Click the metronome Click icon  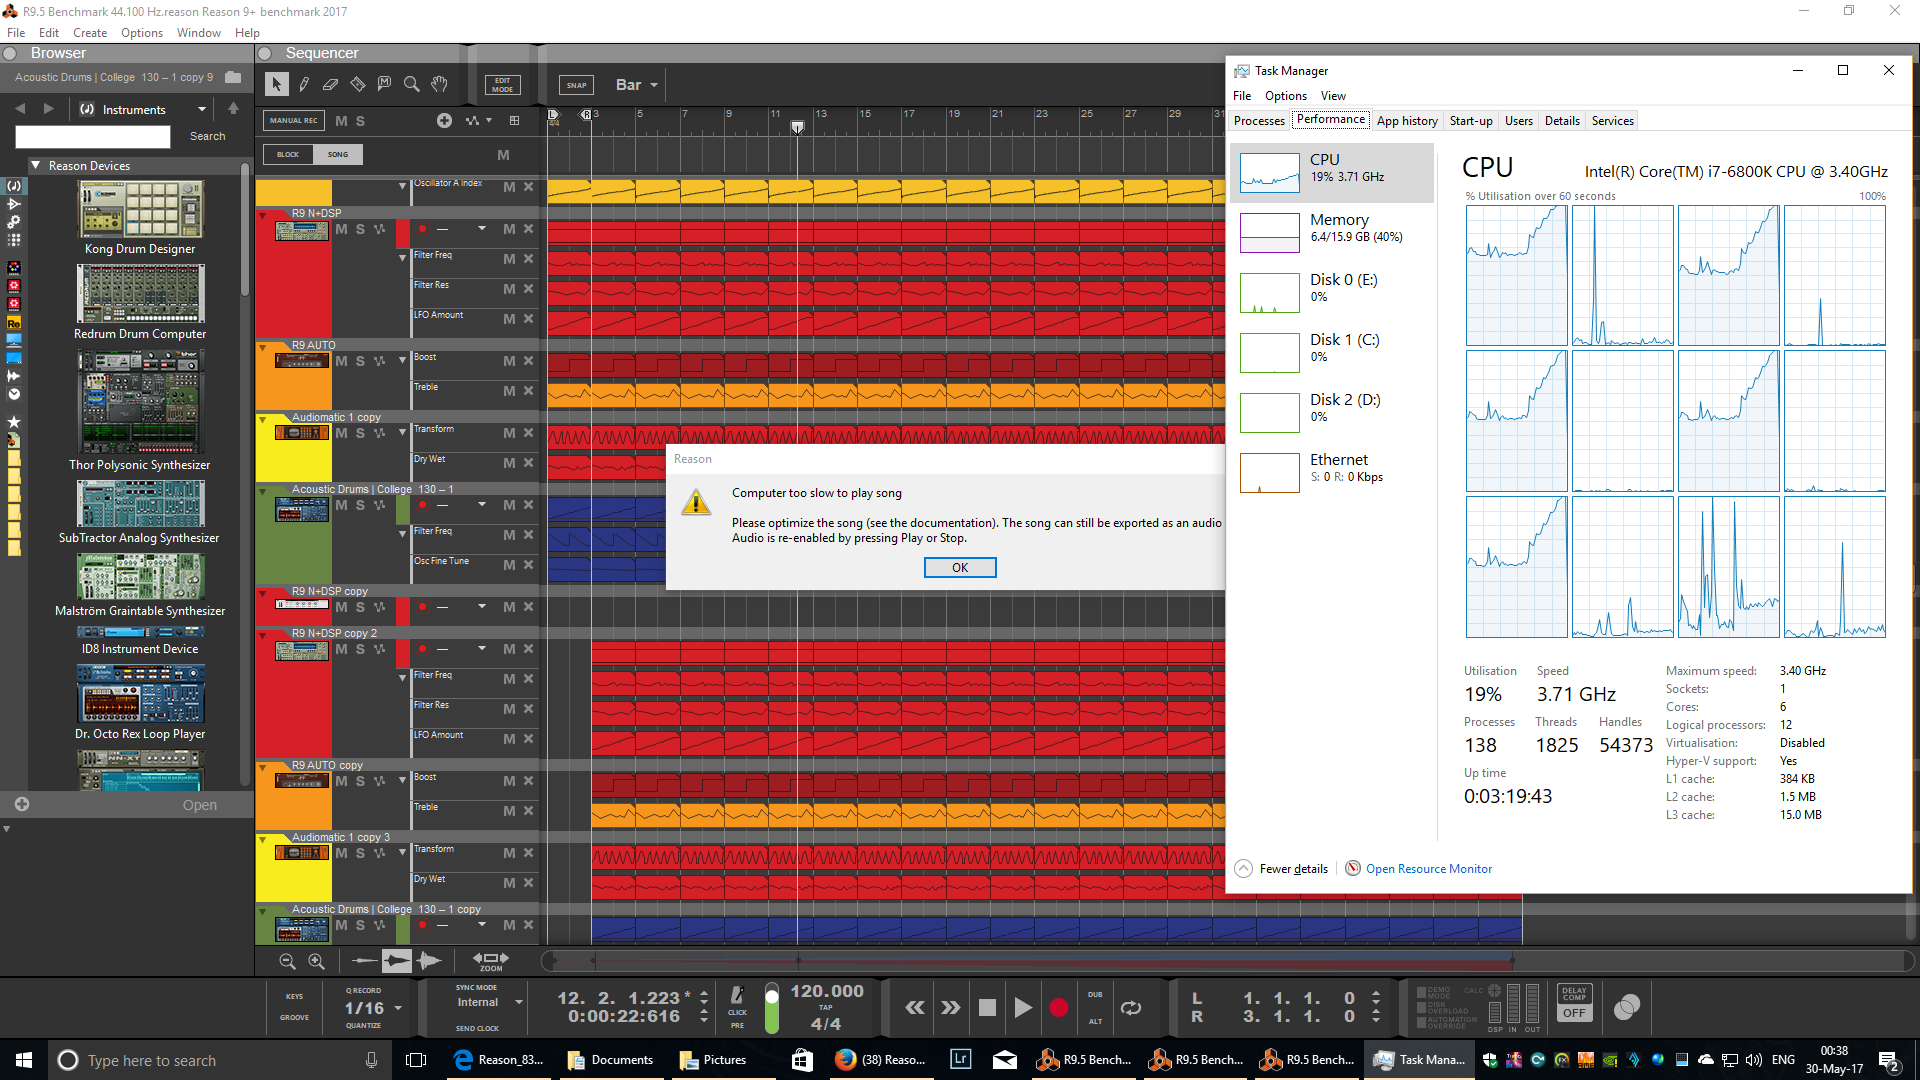[737, 996]
